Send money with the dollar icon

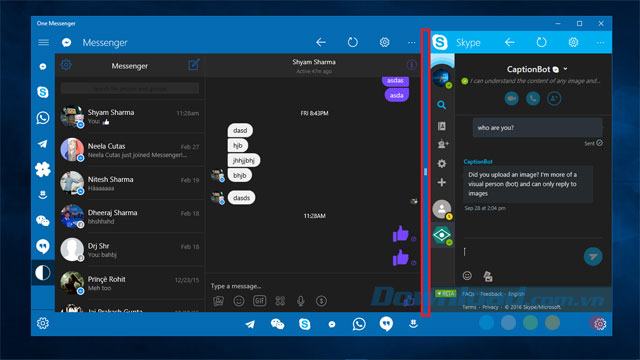pyautogui.click(x=321, y=301)
